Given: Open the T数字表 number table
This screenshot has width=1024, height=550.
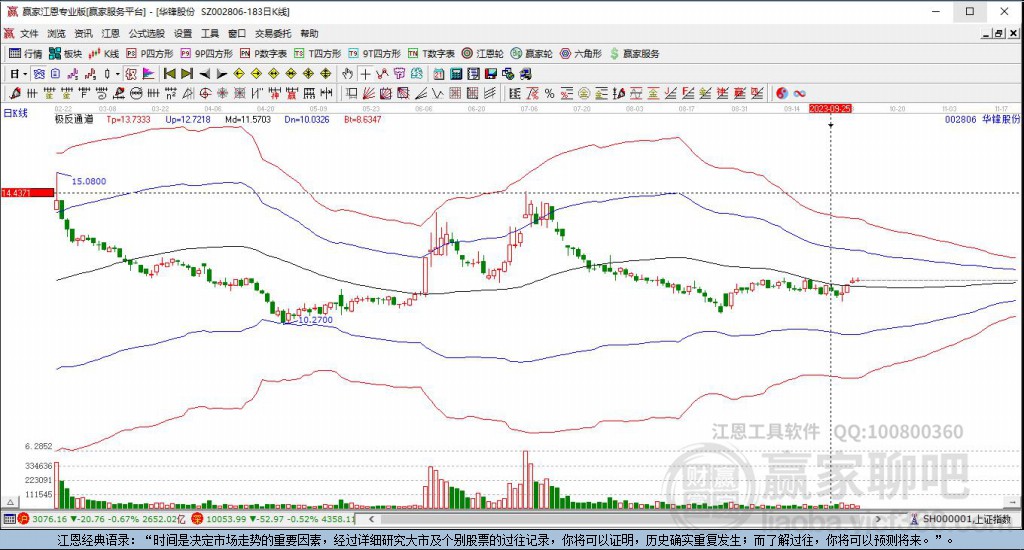Looking at the screenshot, I should [431, 54].
